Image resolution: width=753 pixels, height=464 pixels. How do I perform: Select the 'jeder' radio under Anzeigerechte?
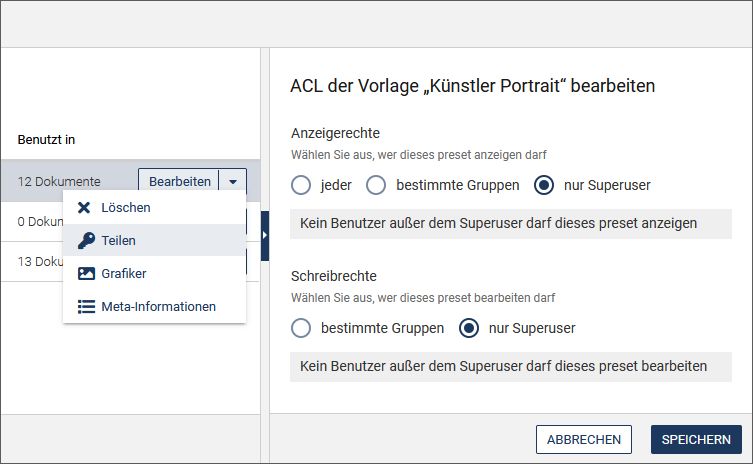(301, 185)
